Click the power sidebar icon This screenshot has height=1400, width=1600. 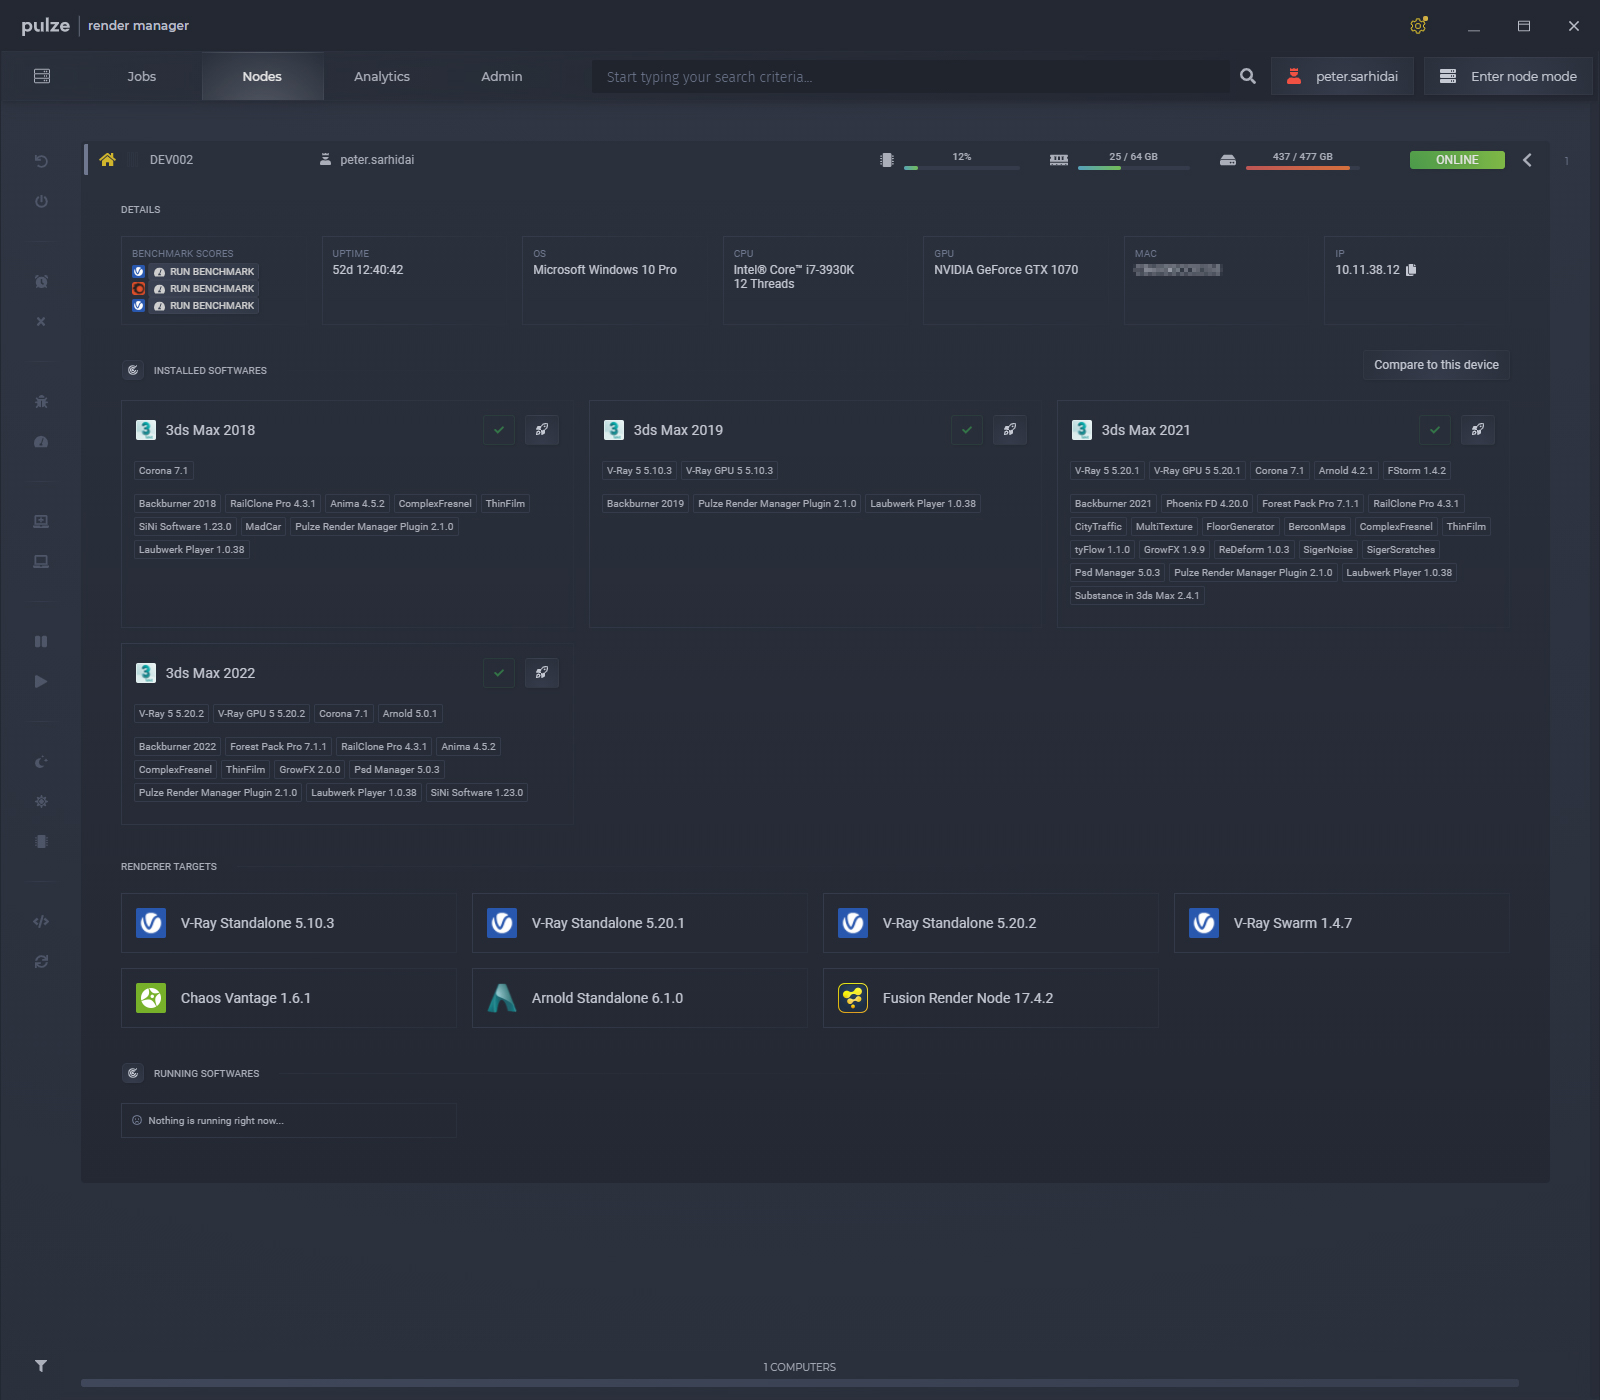point(41,201)
